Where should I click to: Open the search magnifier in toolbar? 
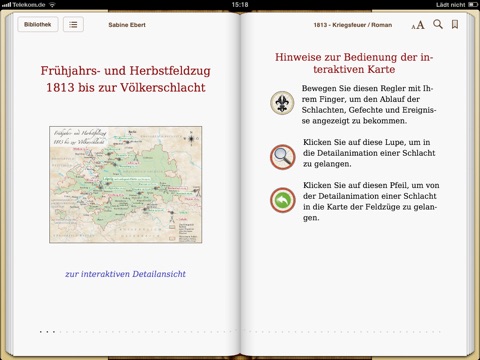coord(438,24)
